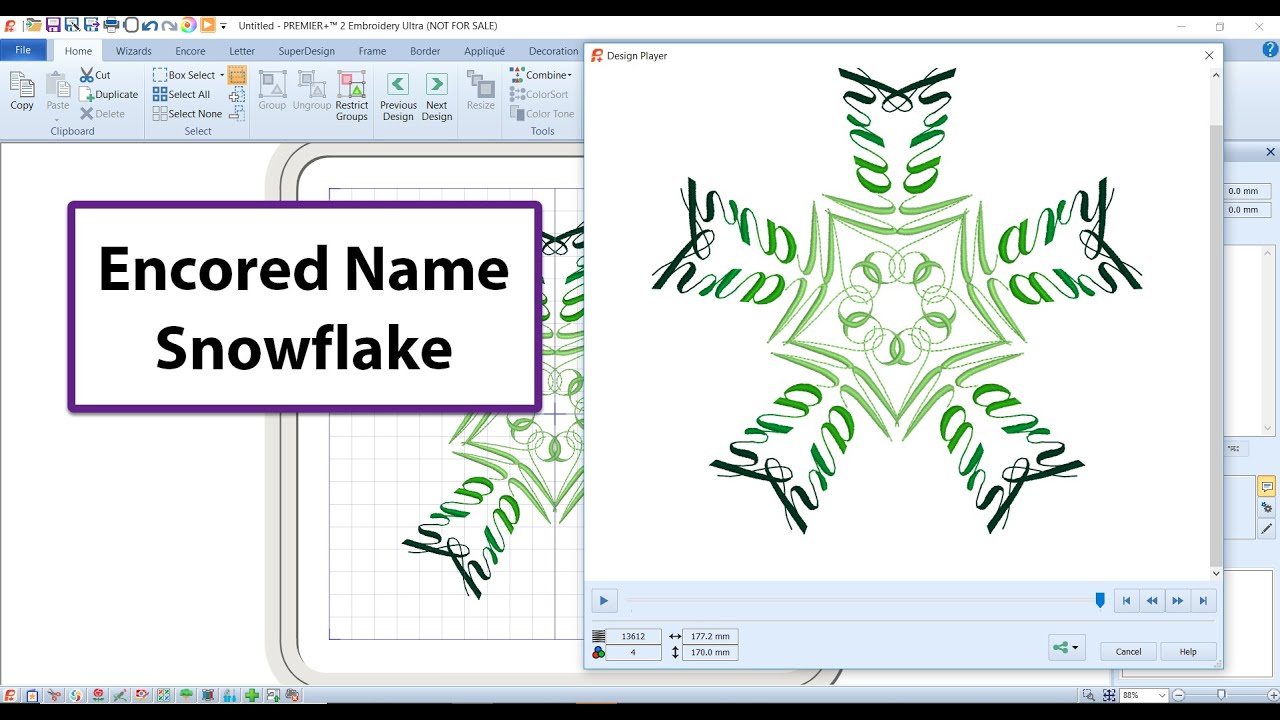Click the height field 170.0 mm
The image size is (1280, 720).
click(x=710, y=652)
